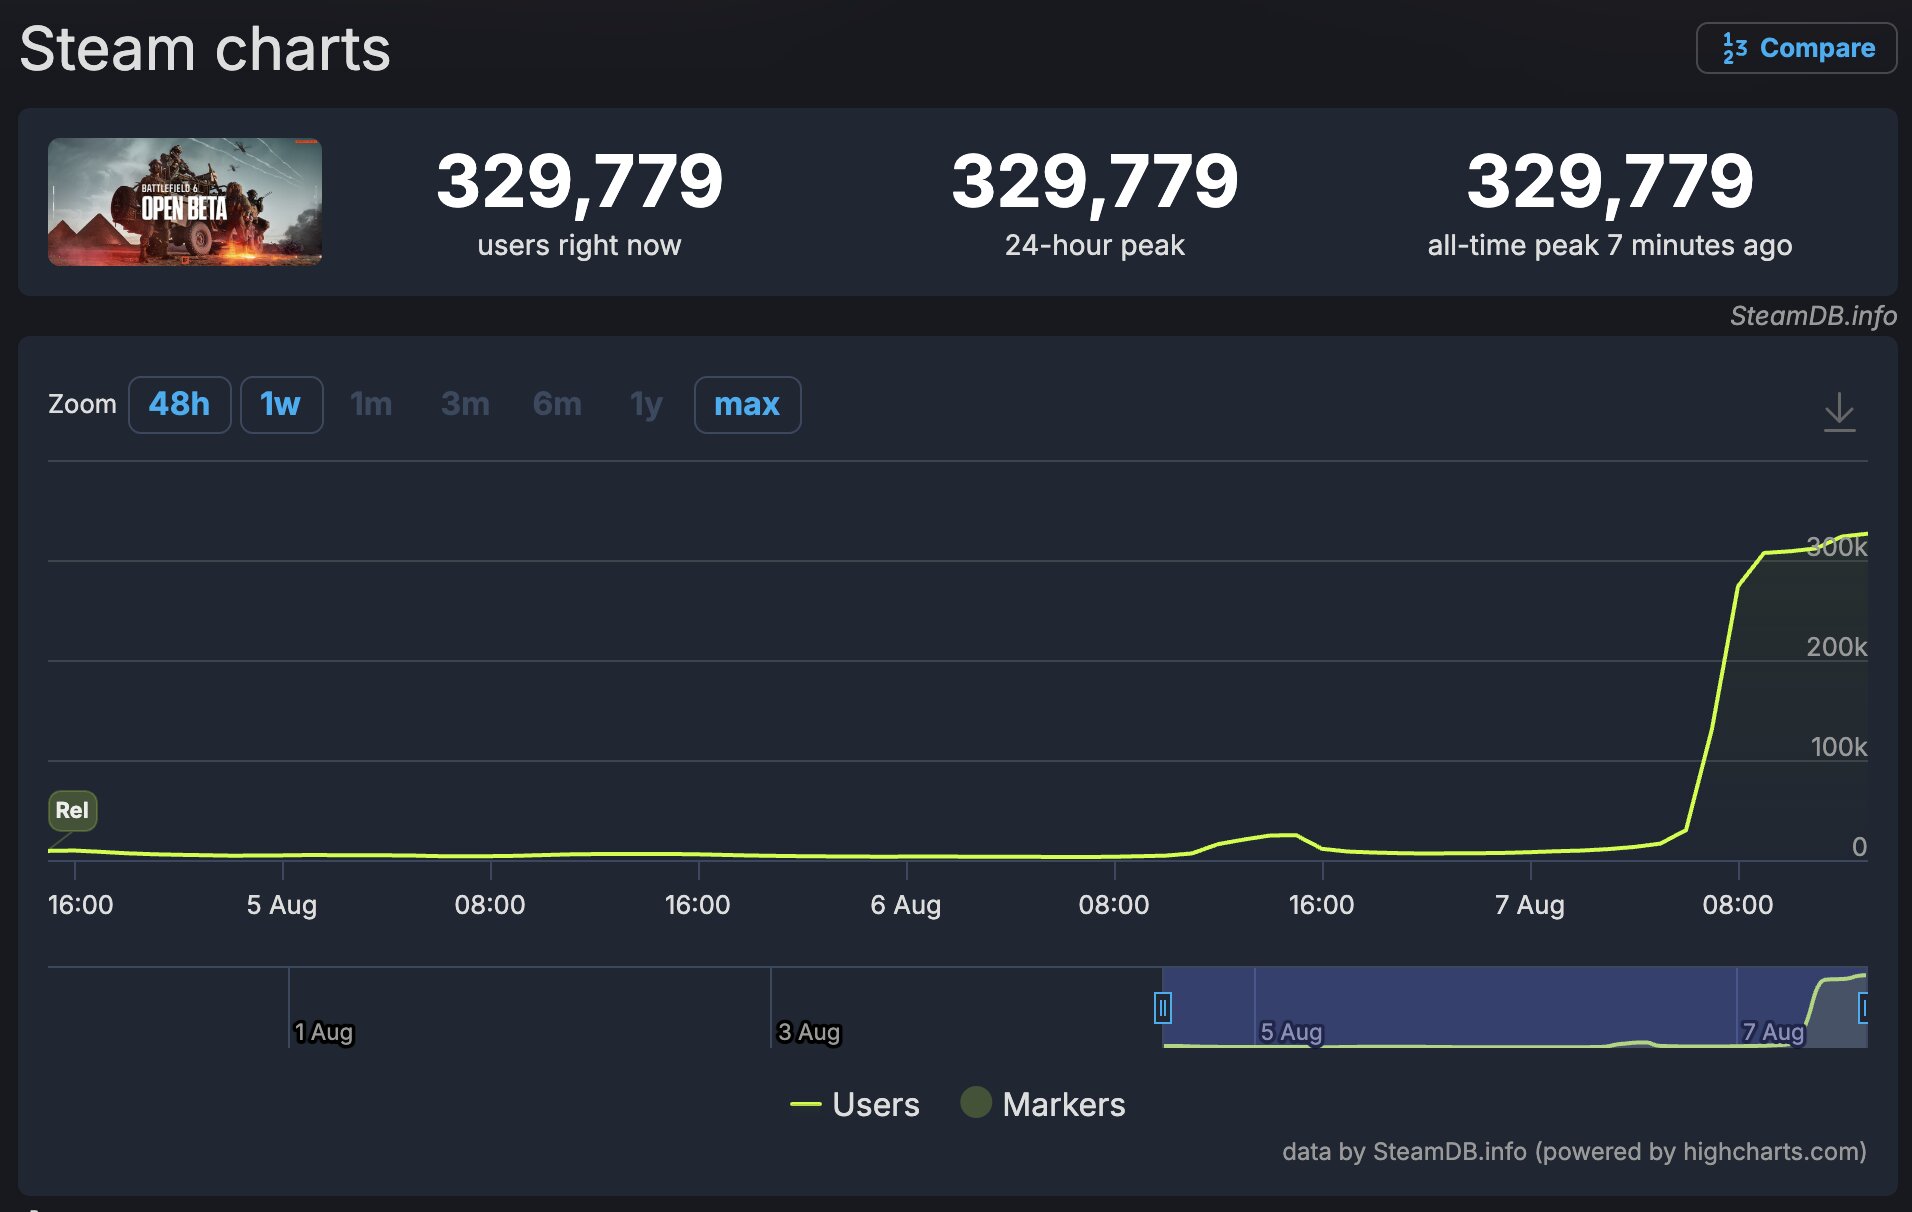Set chart zoom to 1w
This screenshot has height=1212, width=1912.
[281, 404]
